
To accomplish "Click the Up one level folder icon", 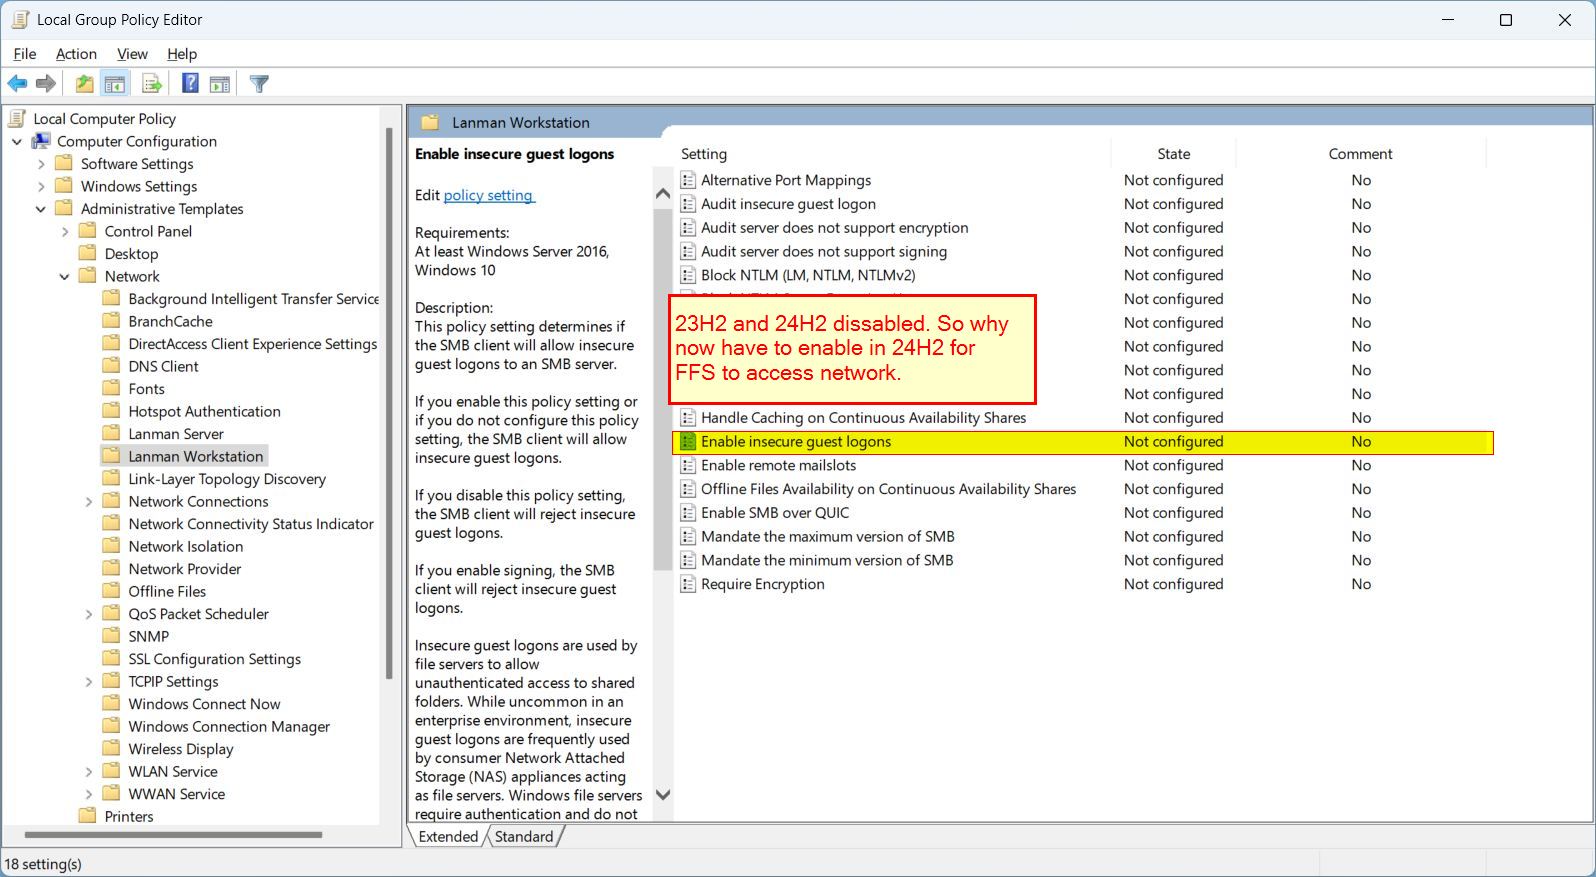I will click(x=85, y=84).
